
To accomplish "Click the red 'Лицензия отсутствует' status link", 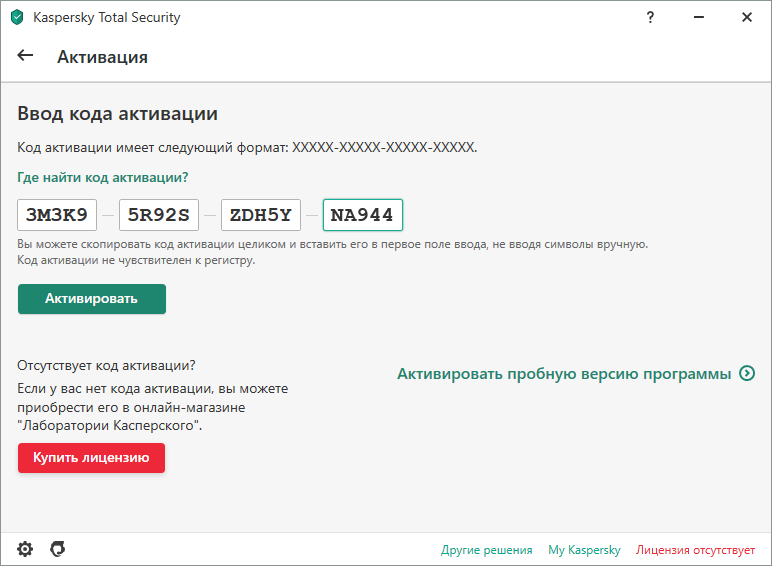I will pyautogui.click(x=695, y=550).
